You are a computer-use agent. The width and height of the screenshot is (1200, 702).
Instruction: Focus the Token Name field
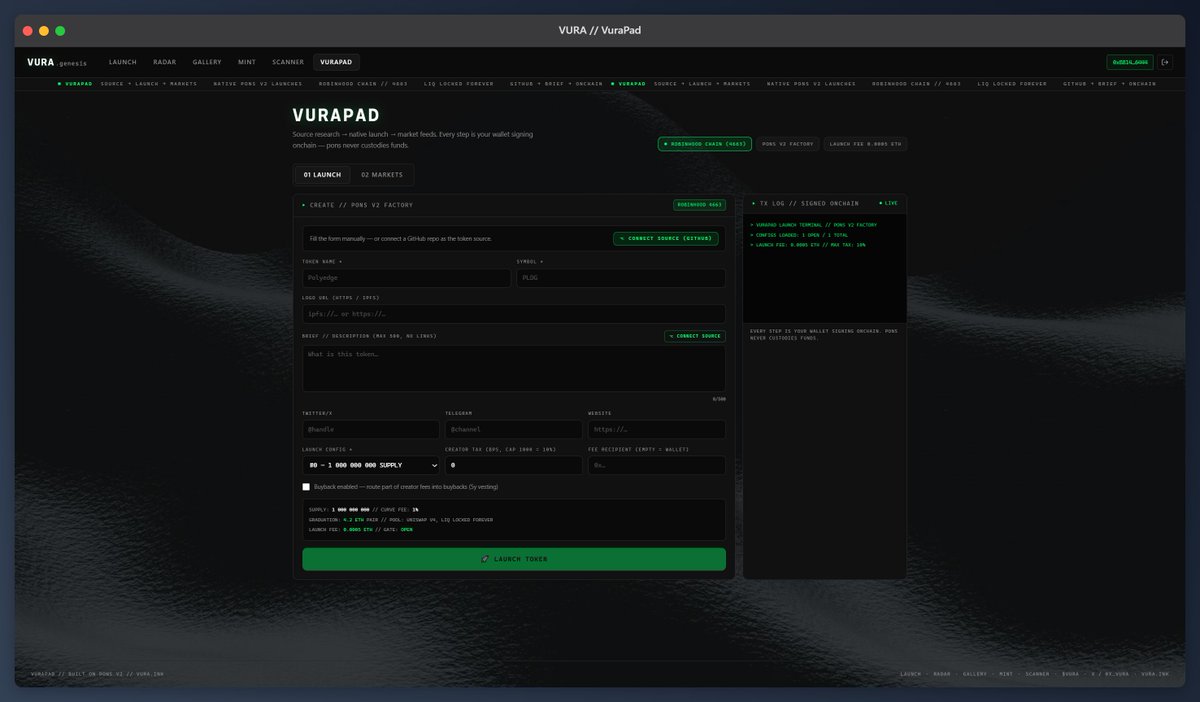coord(406,278)
